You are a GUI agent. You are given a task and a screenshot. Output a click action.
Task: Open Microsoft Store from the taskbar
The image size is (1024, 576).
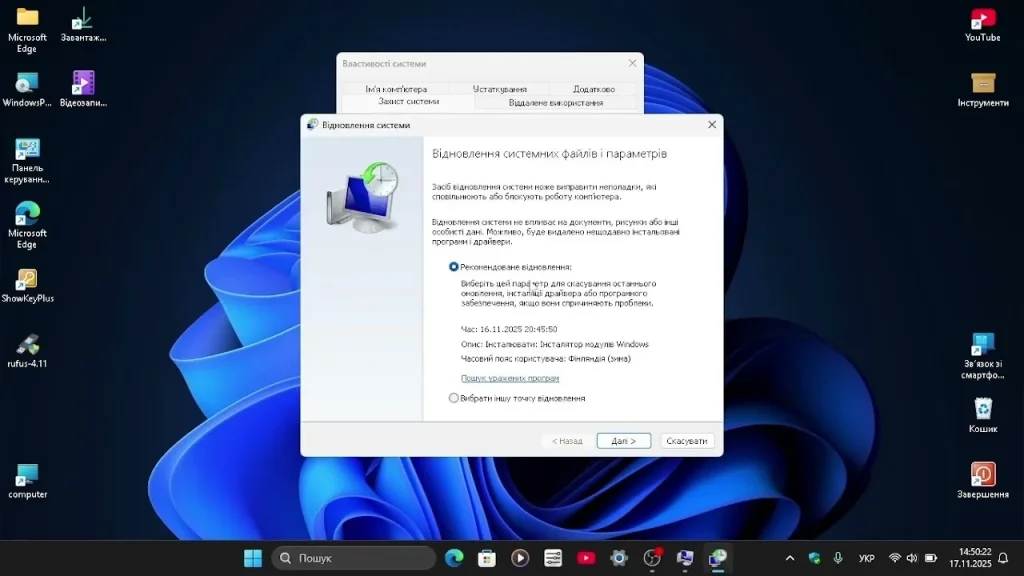pyautogui.click(x=487, y=558)
